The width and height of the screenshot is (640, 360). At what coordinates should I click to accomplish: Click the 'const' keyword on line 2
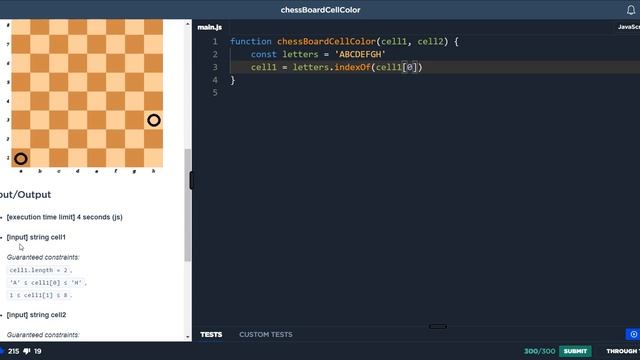pos(264,54)
